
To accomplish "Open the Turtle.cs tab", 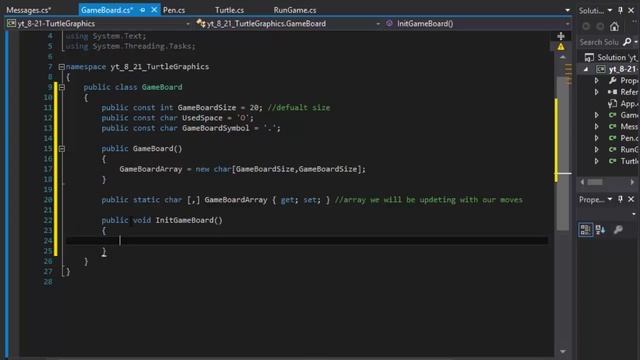I will tap(229, 10).
